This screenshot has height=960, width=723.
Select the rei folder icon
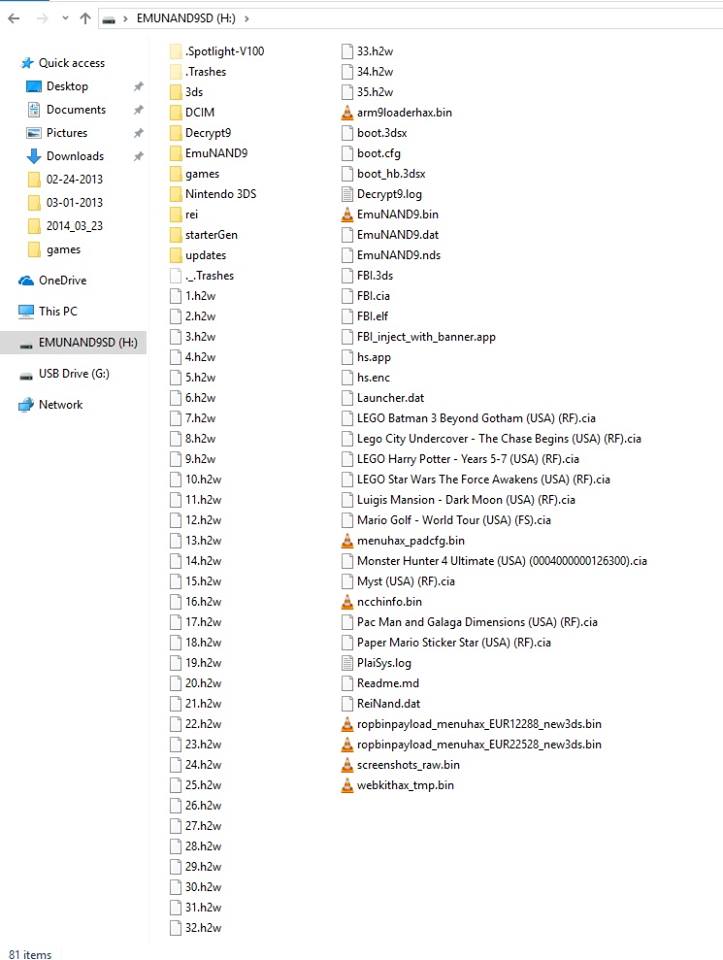176,214
